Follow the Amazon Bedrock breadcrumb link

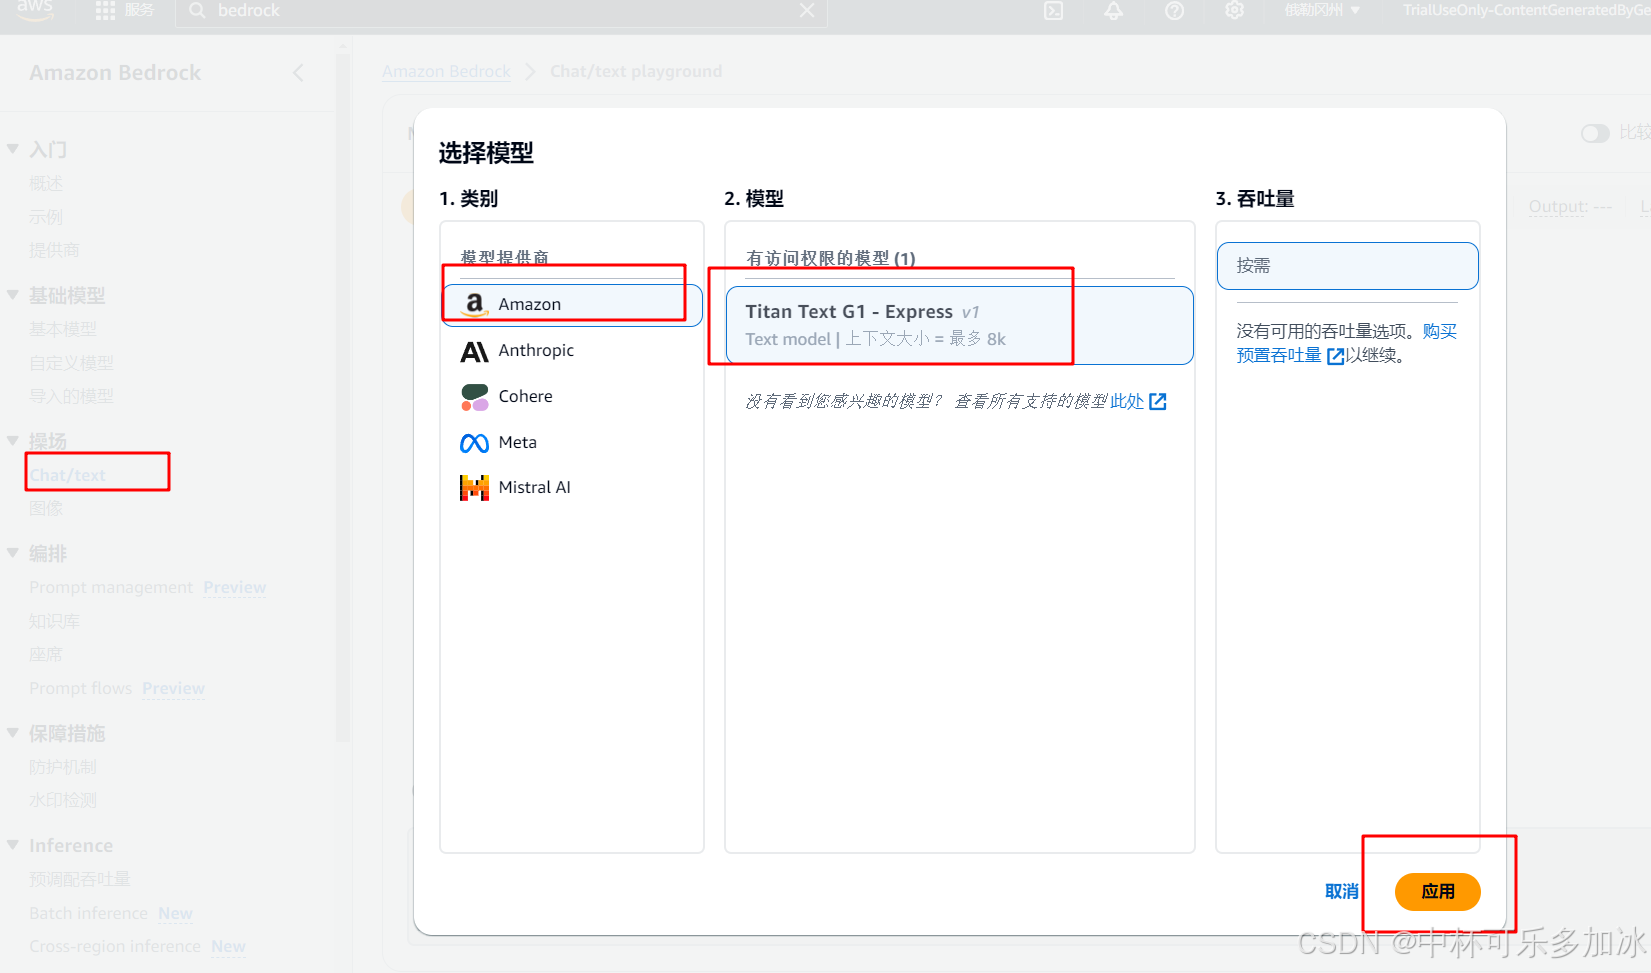[446, 71]
